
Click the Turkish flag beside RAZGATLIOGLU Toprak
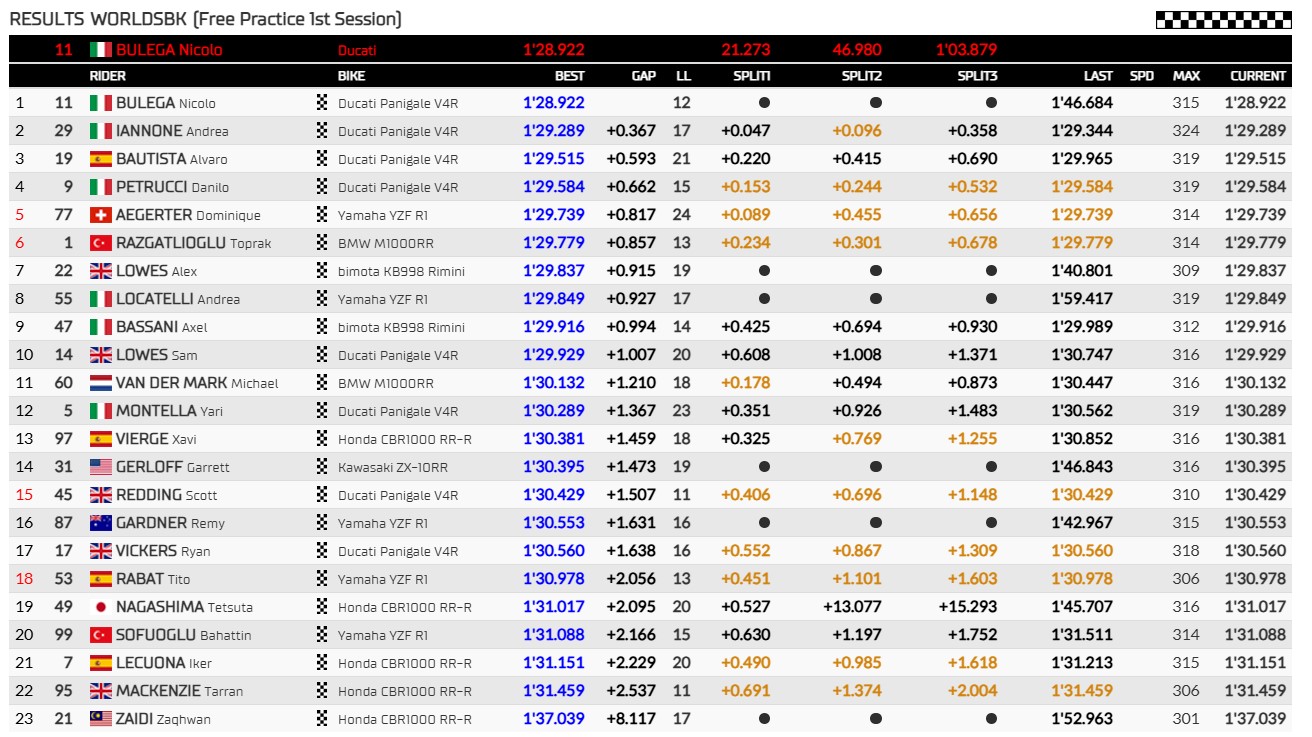100,243
